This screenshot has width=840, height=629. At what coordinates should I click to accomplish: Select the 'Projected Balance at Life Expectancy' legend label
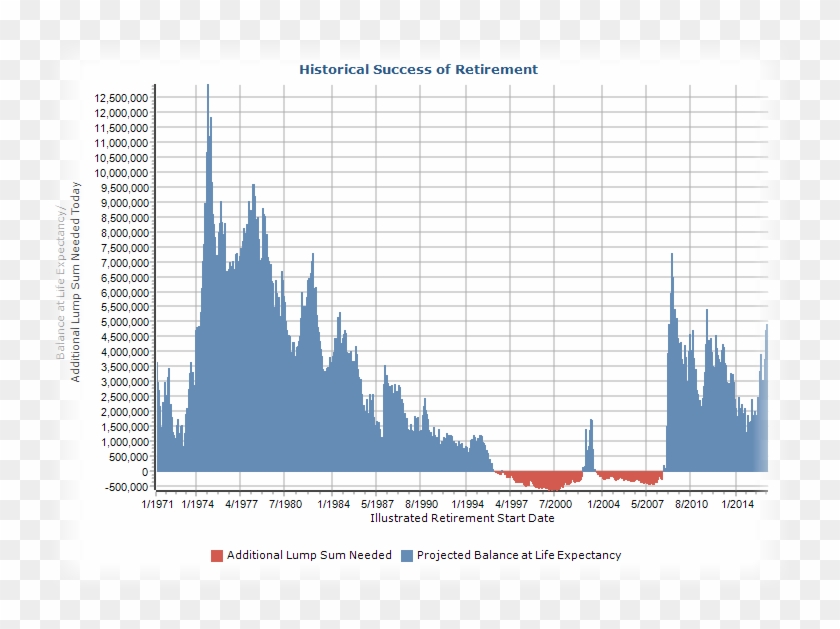519,554
